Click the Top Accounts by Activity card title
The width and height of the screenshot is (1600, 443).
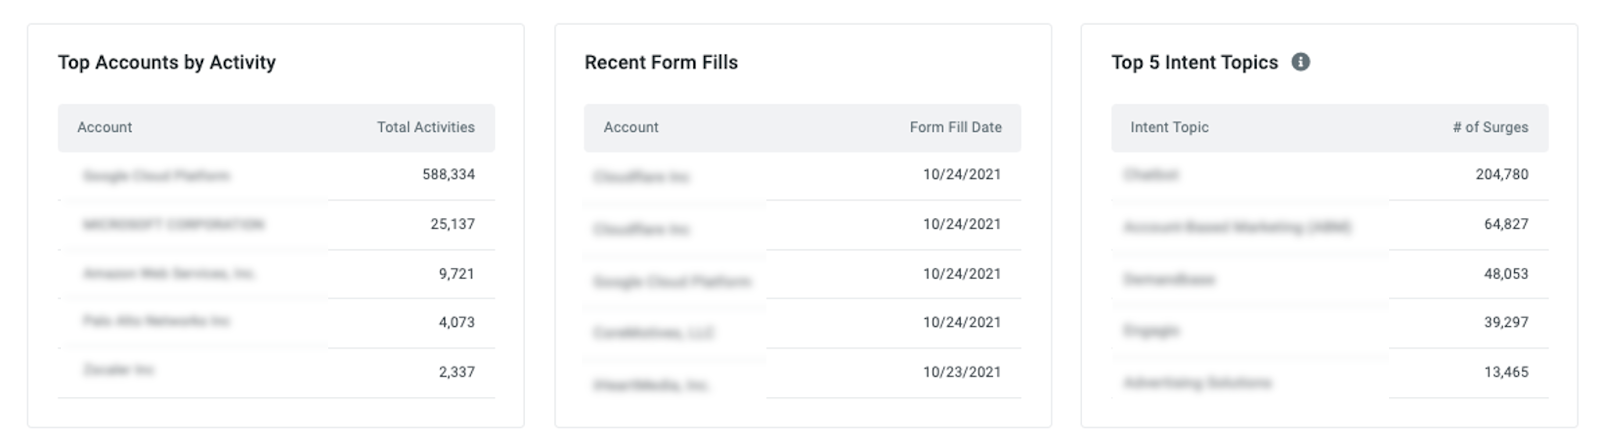tap(167, 62)
